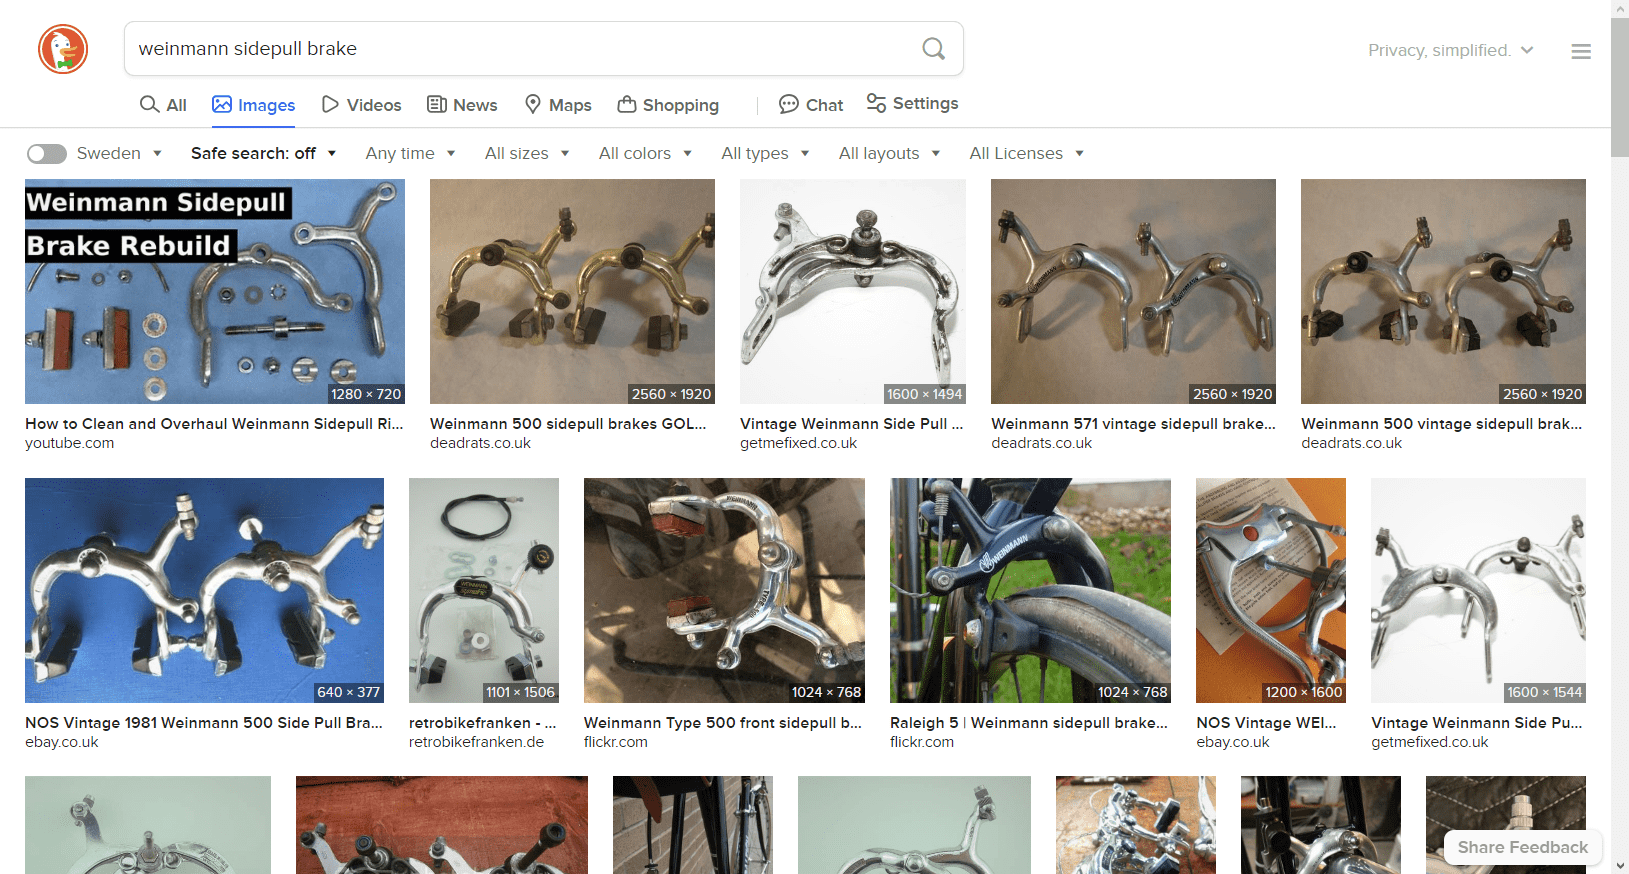Open the hamburger menu icon
The height and width of the screenshot is (874, 1629).
(1580, 51)
